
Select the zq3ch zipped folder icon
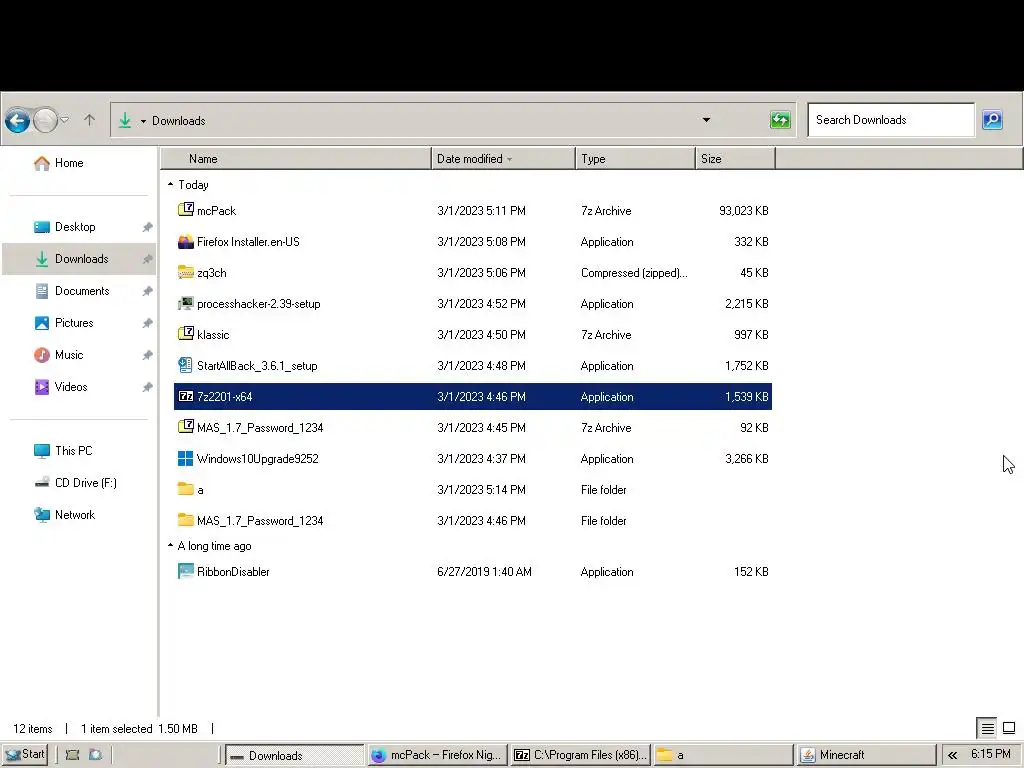pos(185,272)
